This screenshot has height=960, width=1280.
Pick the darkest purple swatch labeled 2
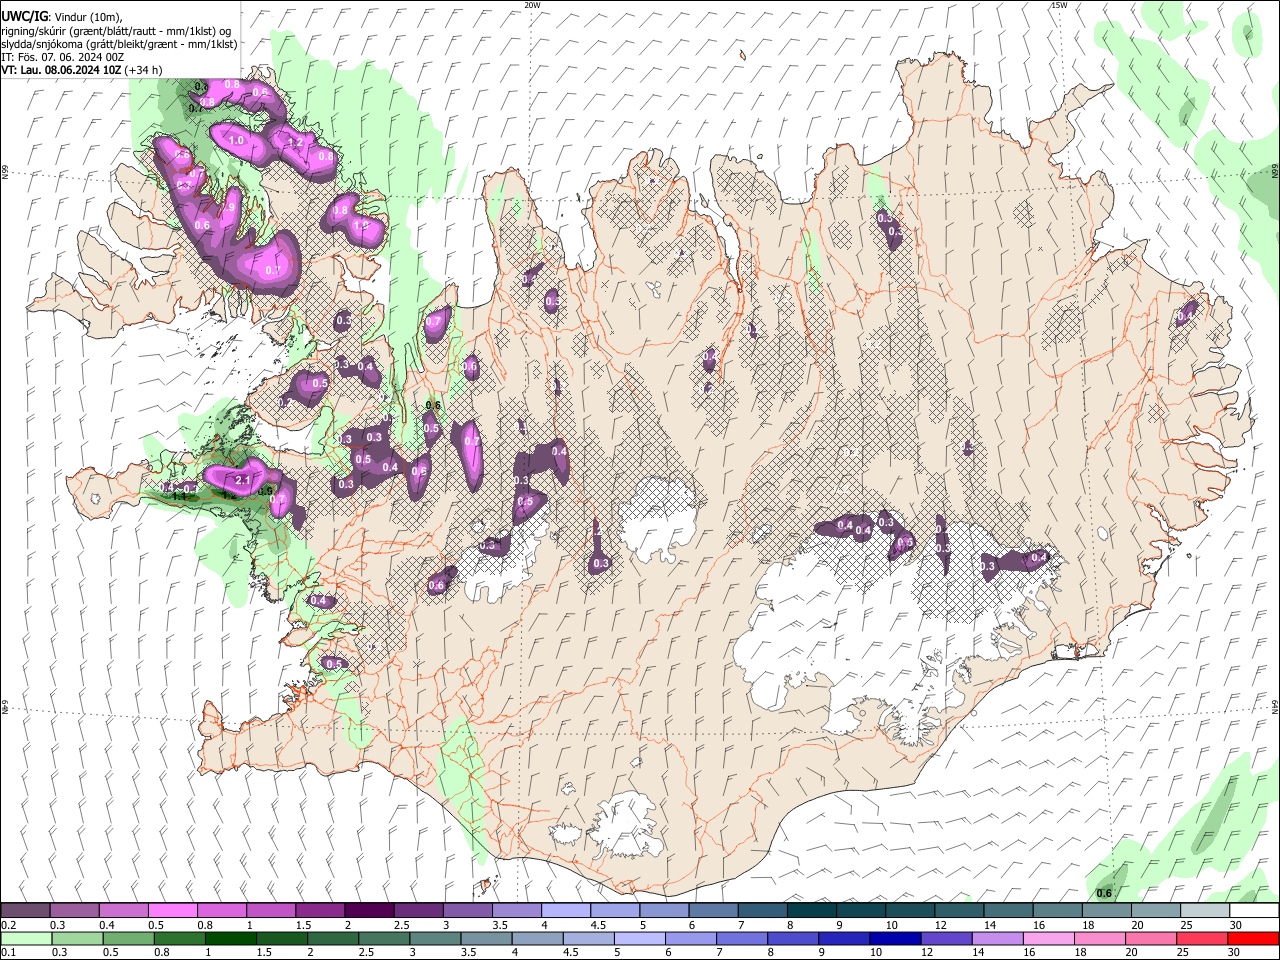coord(370,911)
